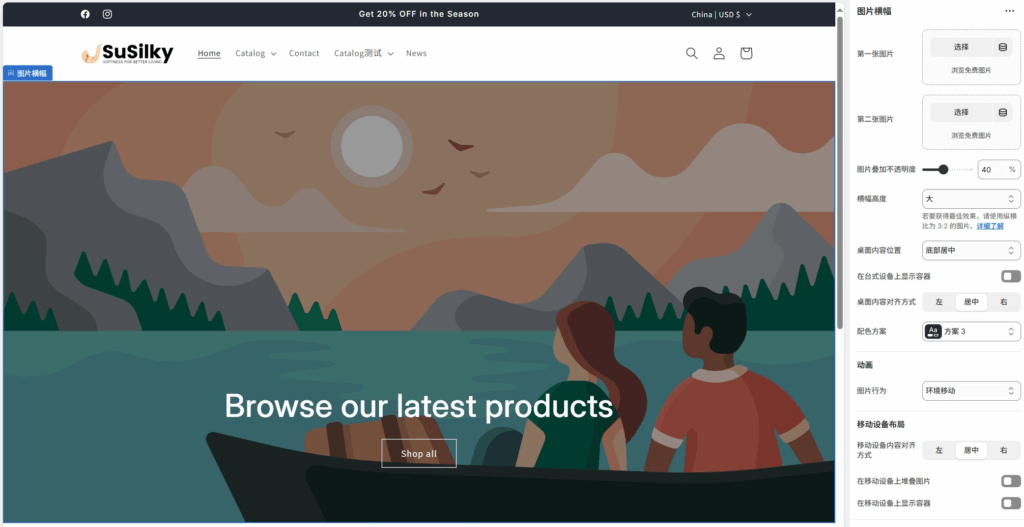Enable 在移动设备上堆叠图片 switch
This screenshot has width=1024, height=527.
1010,481
